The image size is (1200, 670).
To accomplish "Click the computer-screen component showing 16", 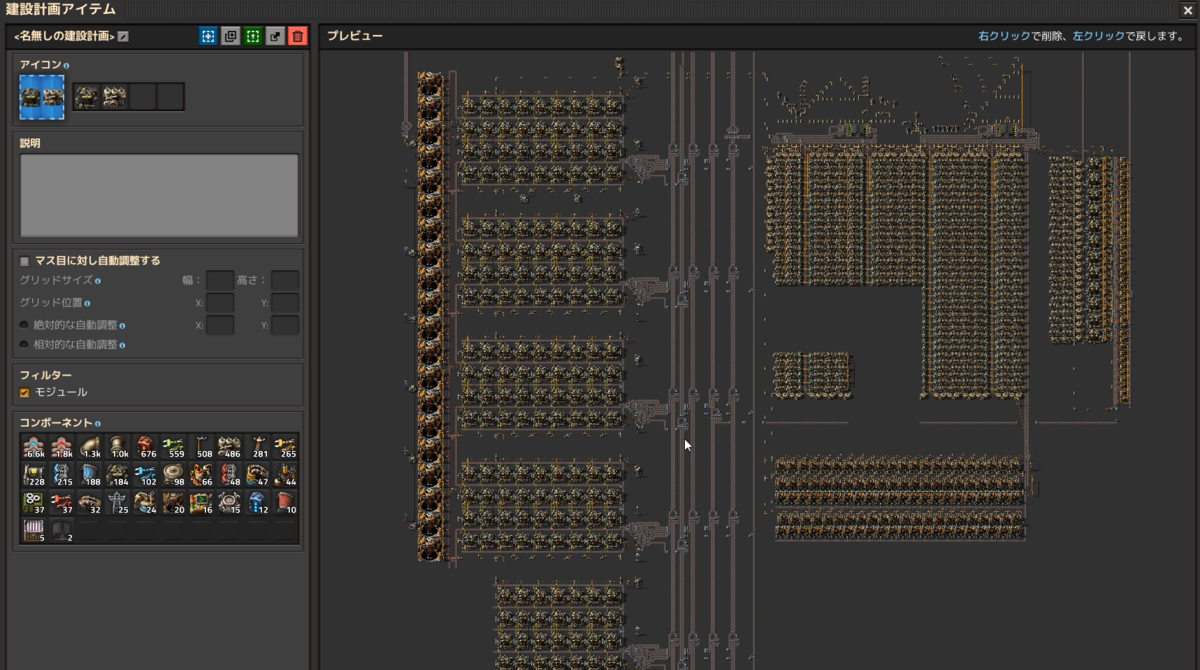I will point(202,502).
